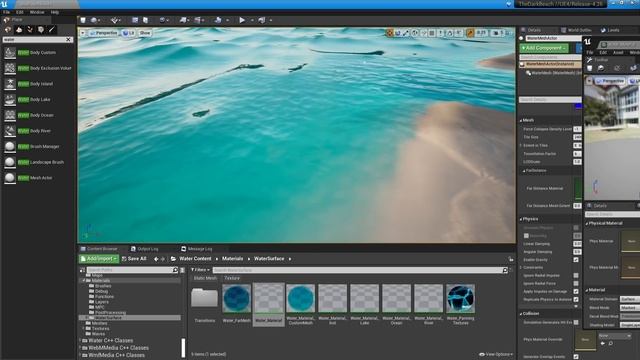640x360 pixels.
Task: Select Water Brush Manager sphere icon
Action: [10, 146]
